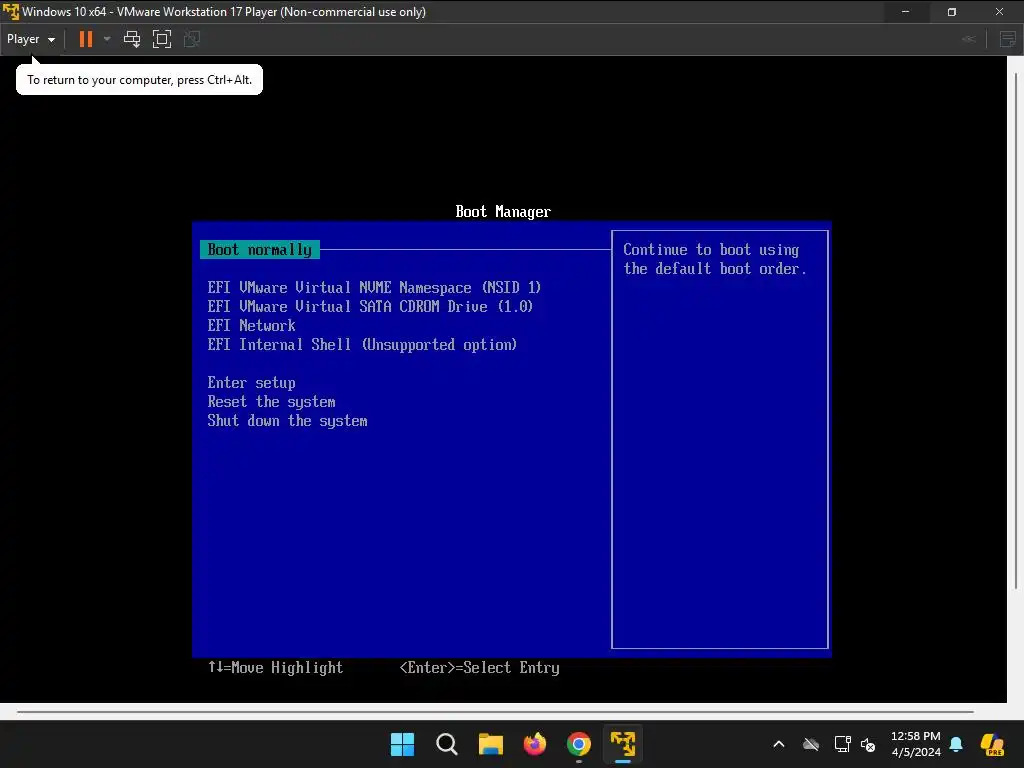Launch Firefox from the taskbar
This screenshot has width=1024, height=768.
tap(535, 744)
